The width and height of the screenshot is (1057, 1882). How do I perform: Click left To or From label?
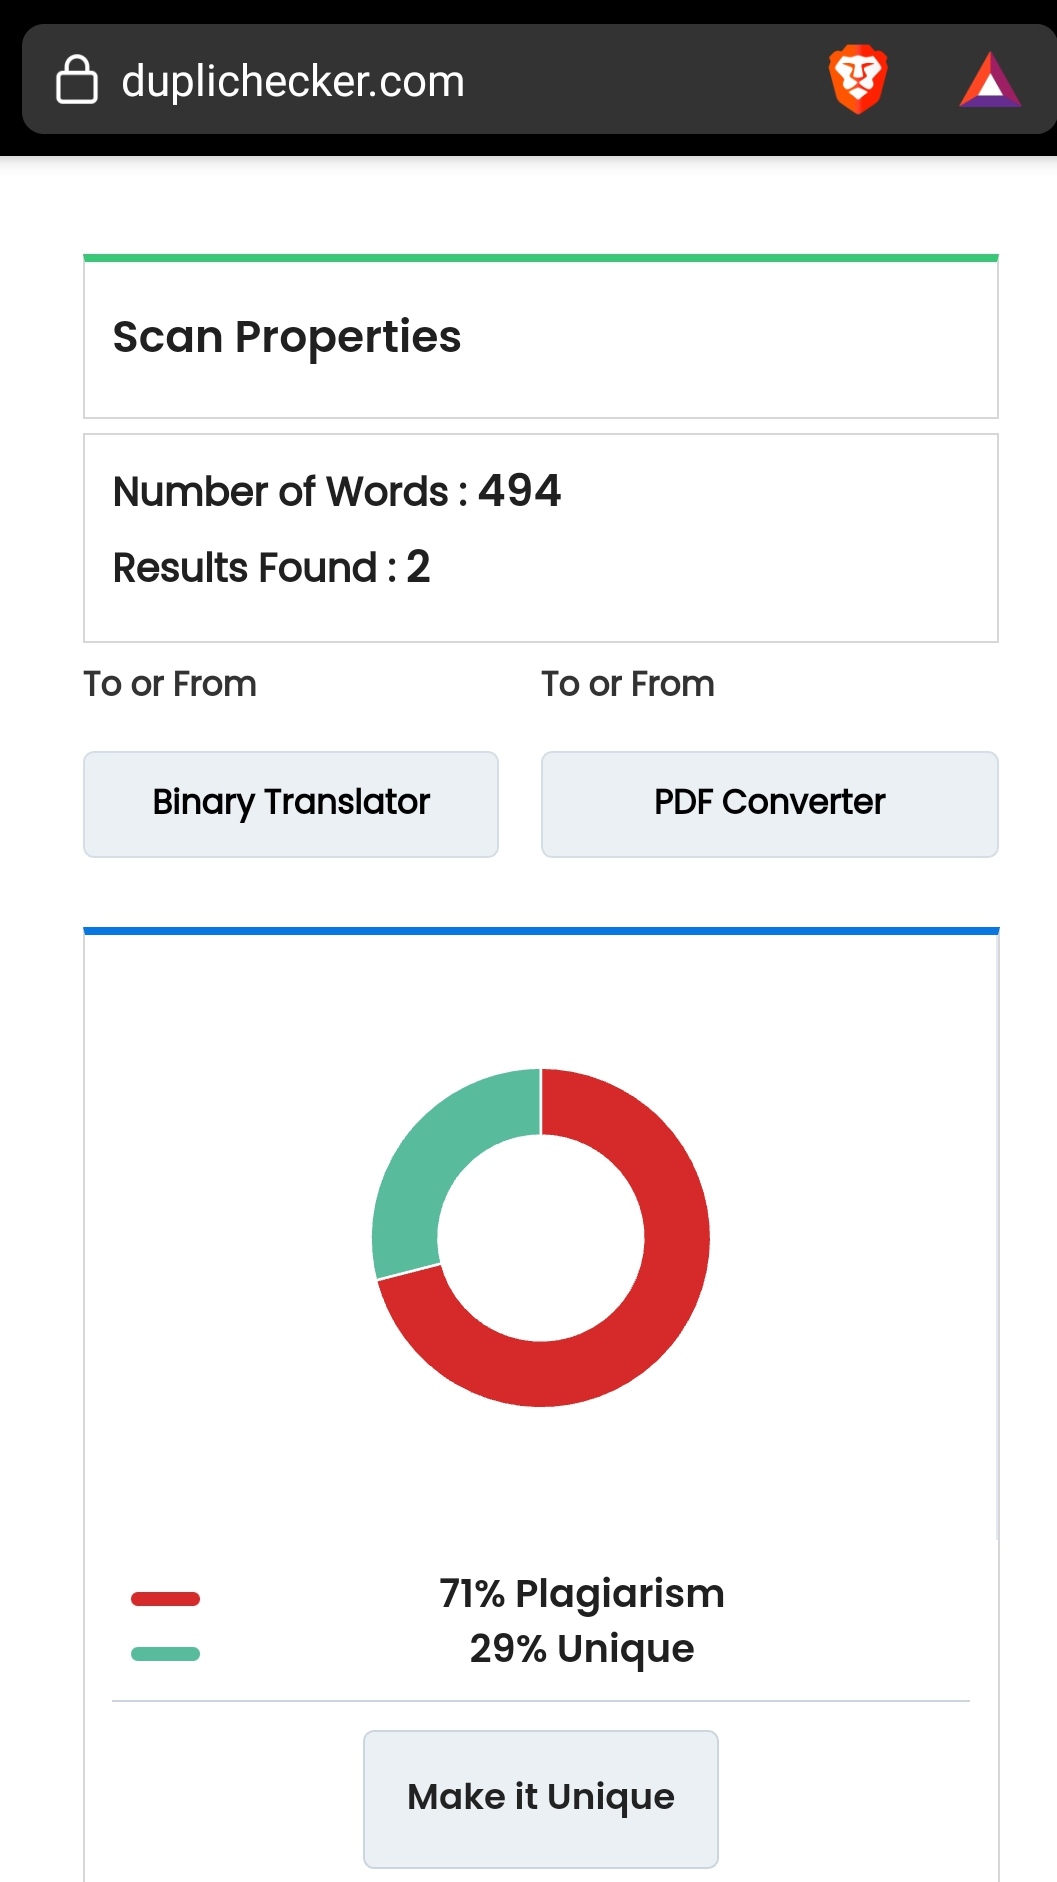click(x=170, y=684)
